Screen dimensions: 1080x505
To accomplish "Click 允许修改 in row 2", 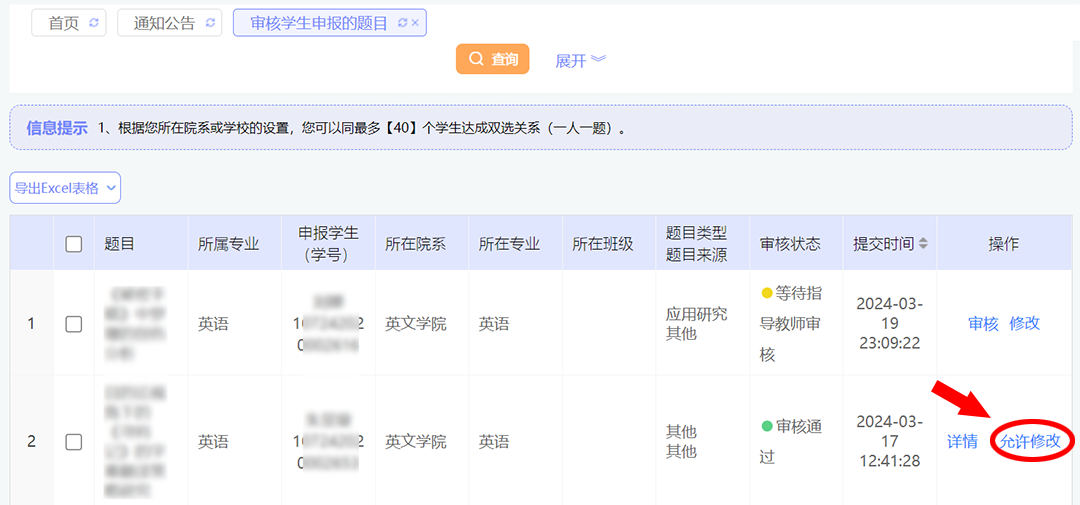I will (1030, 441).
